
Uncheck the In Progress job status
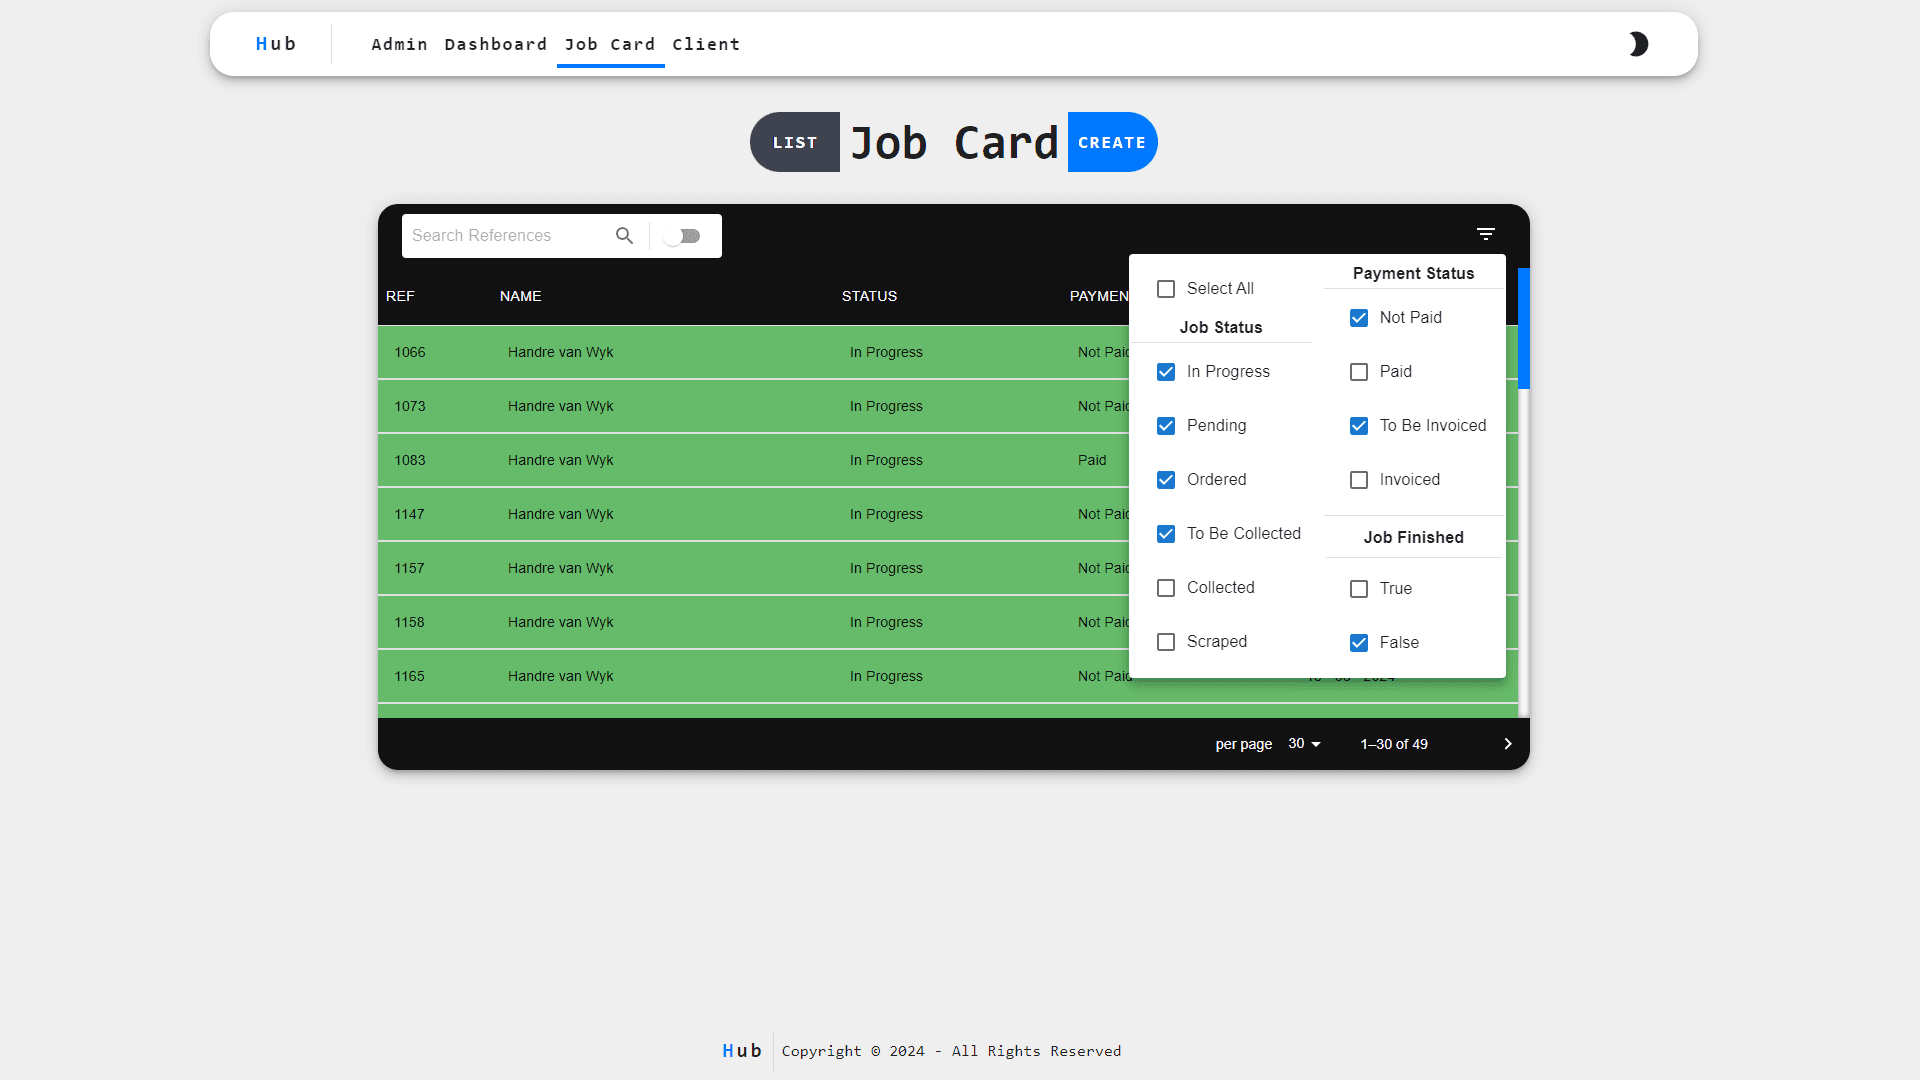(x=1165, y=371)
